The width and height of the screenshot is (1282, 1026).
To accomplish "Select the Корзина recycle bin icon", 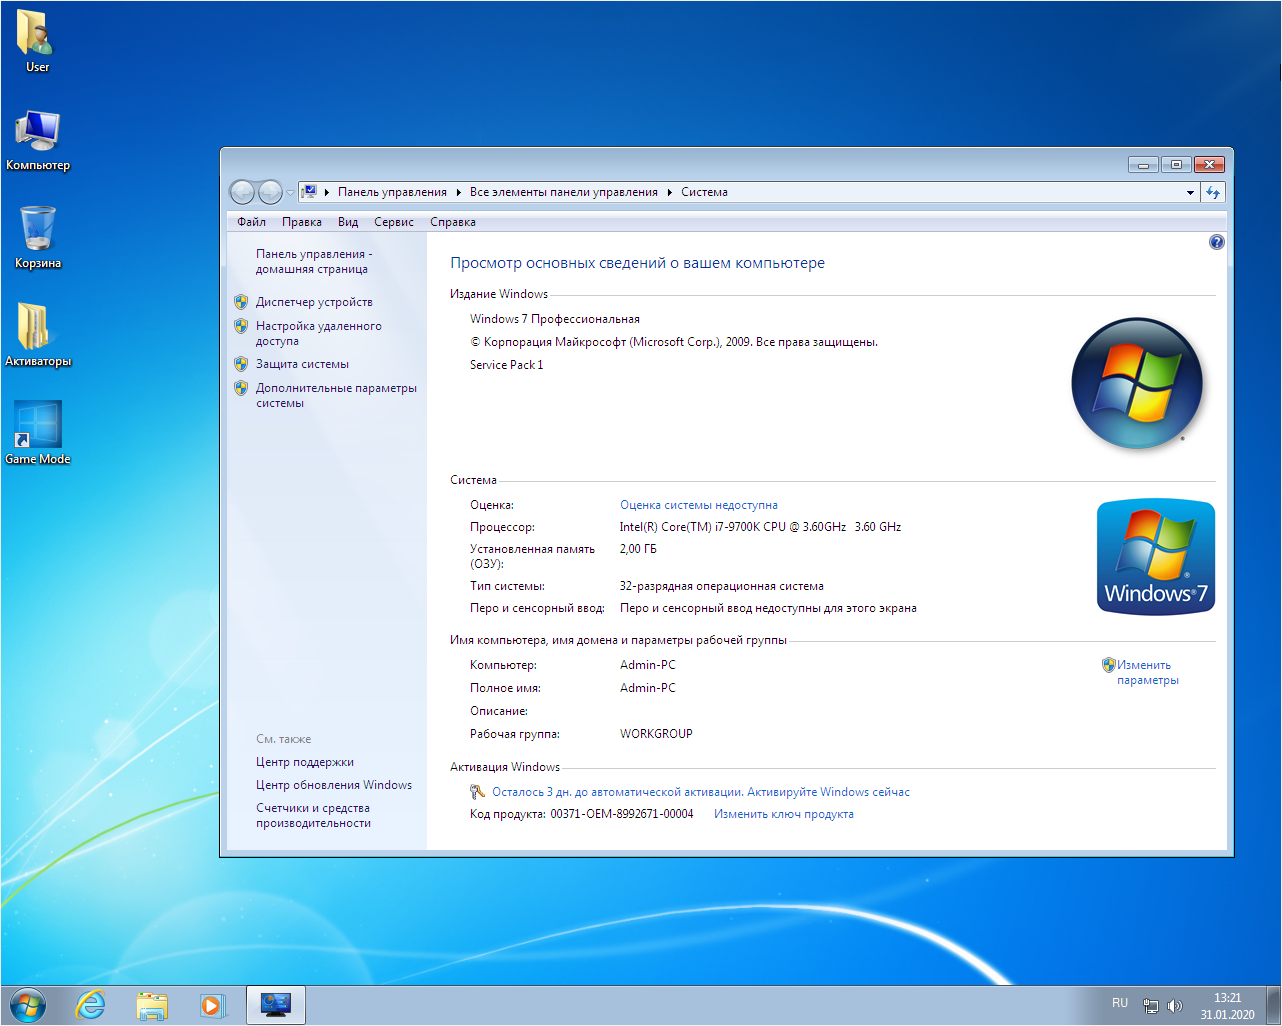I will 38,238.
